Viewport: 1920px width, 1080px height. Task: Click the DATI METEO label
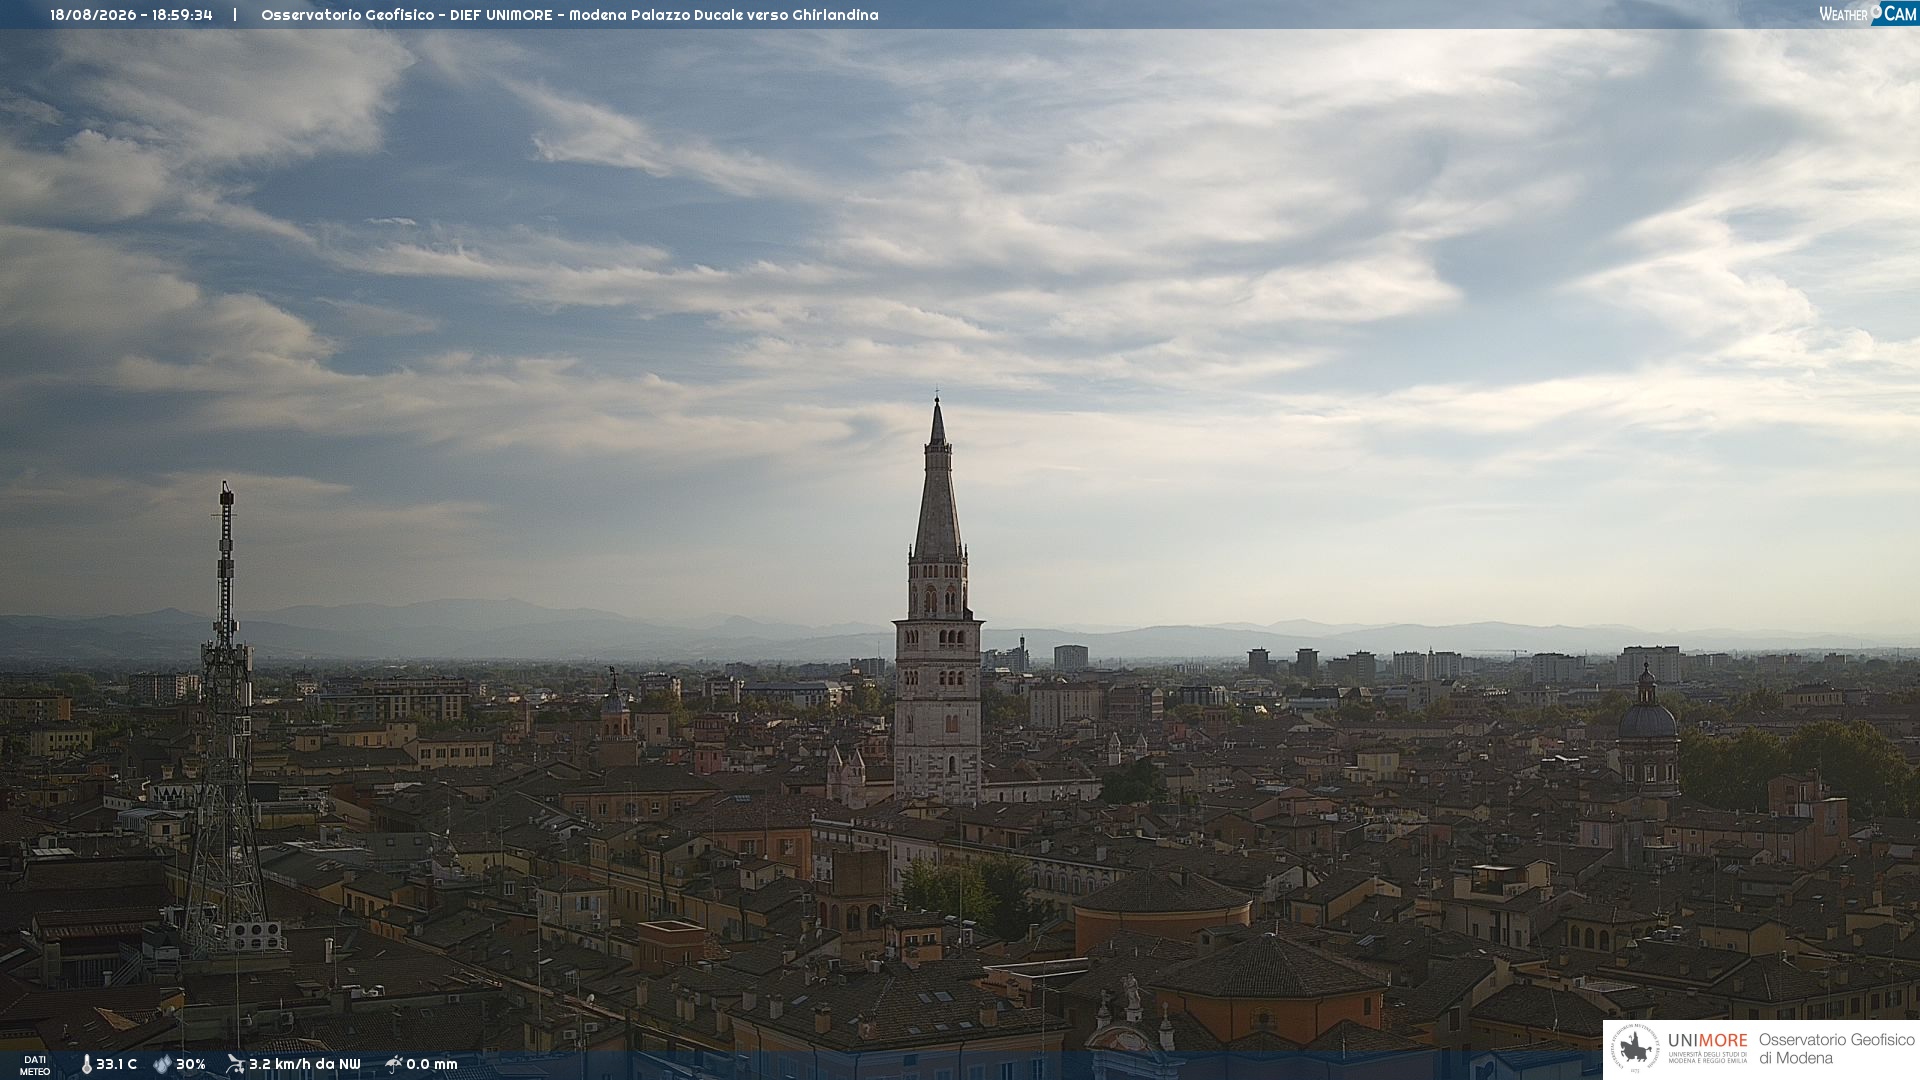35,1065
